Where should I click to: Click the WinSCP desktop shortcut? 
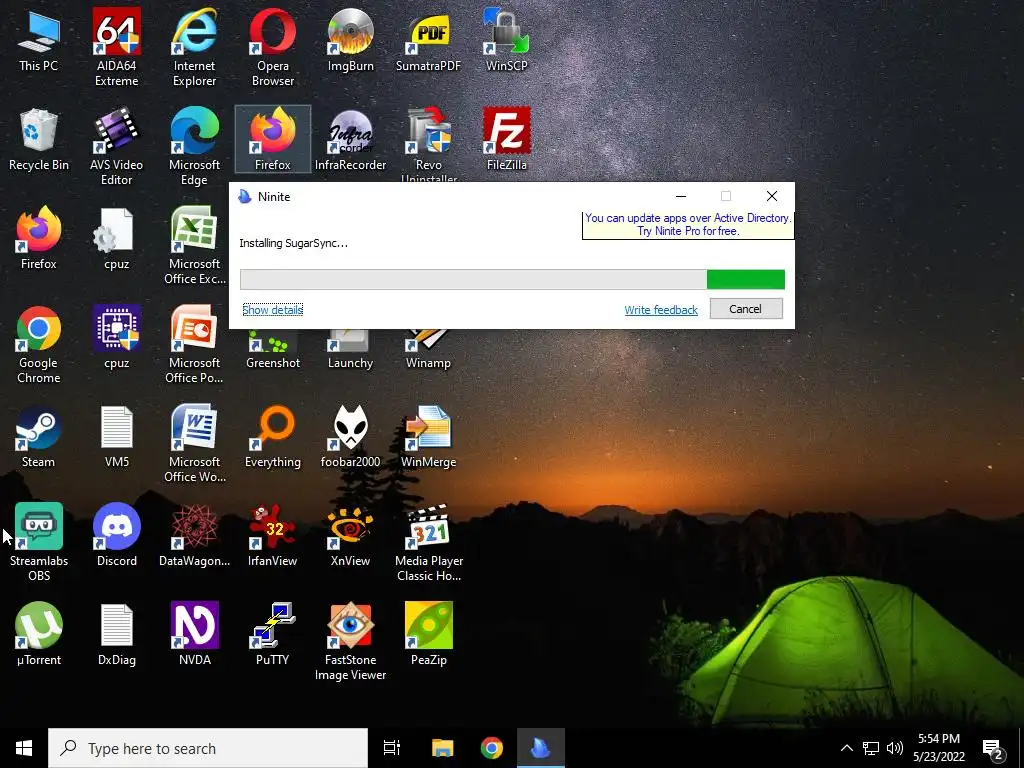point(507,40)
